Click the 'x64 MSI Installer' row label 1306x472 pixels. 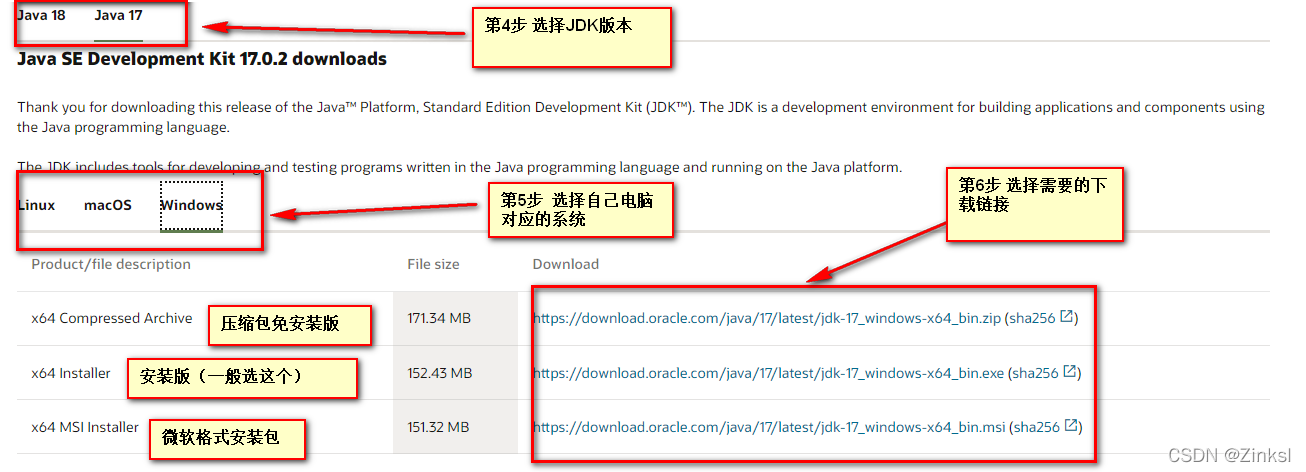pos(85,427)
